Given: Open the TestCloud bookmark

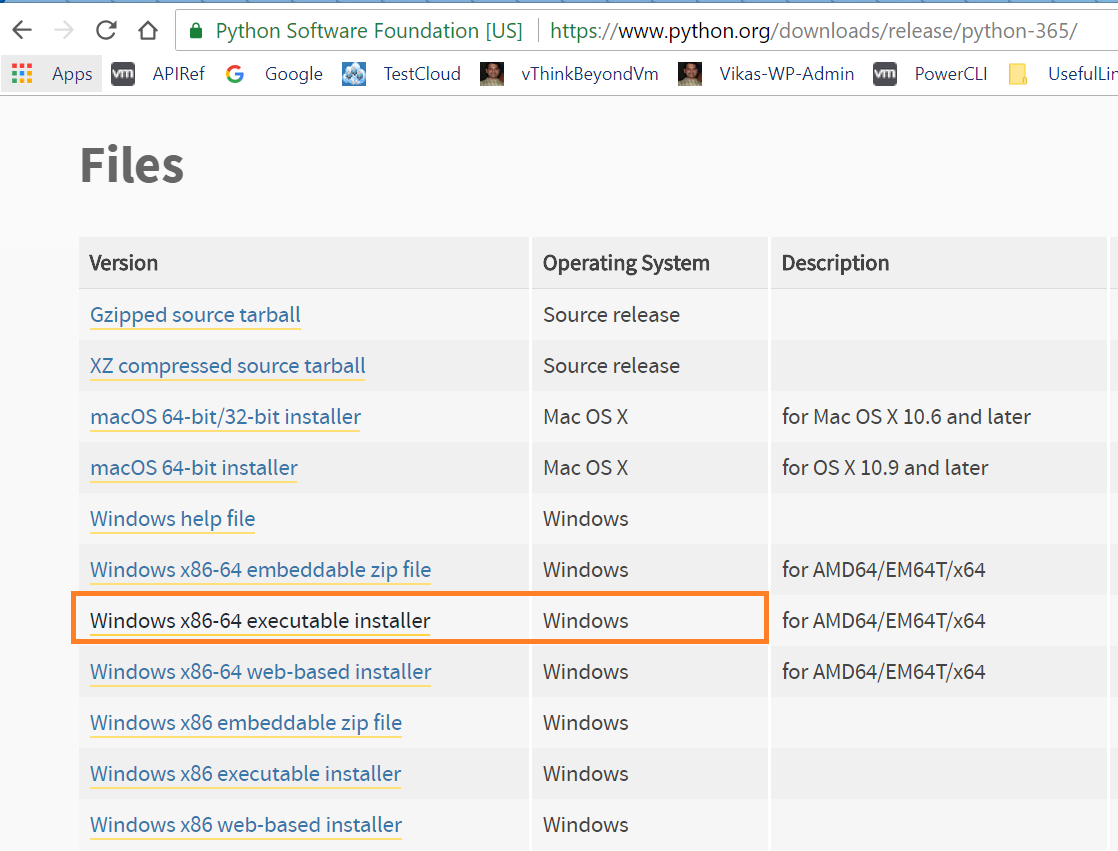Looking at the screenshot, I should point(422,73).
